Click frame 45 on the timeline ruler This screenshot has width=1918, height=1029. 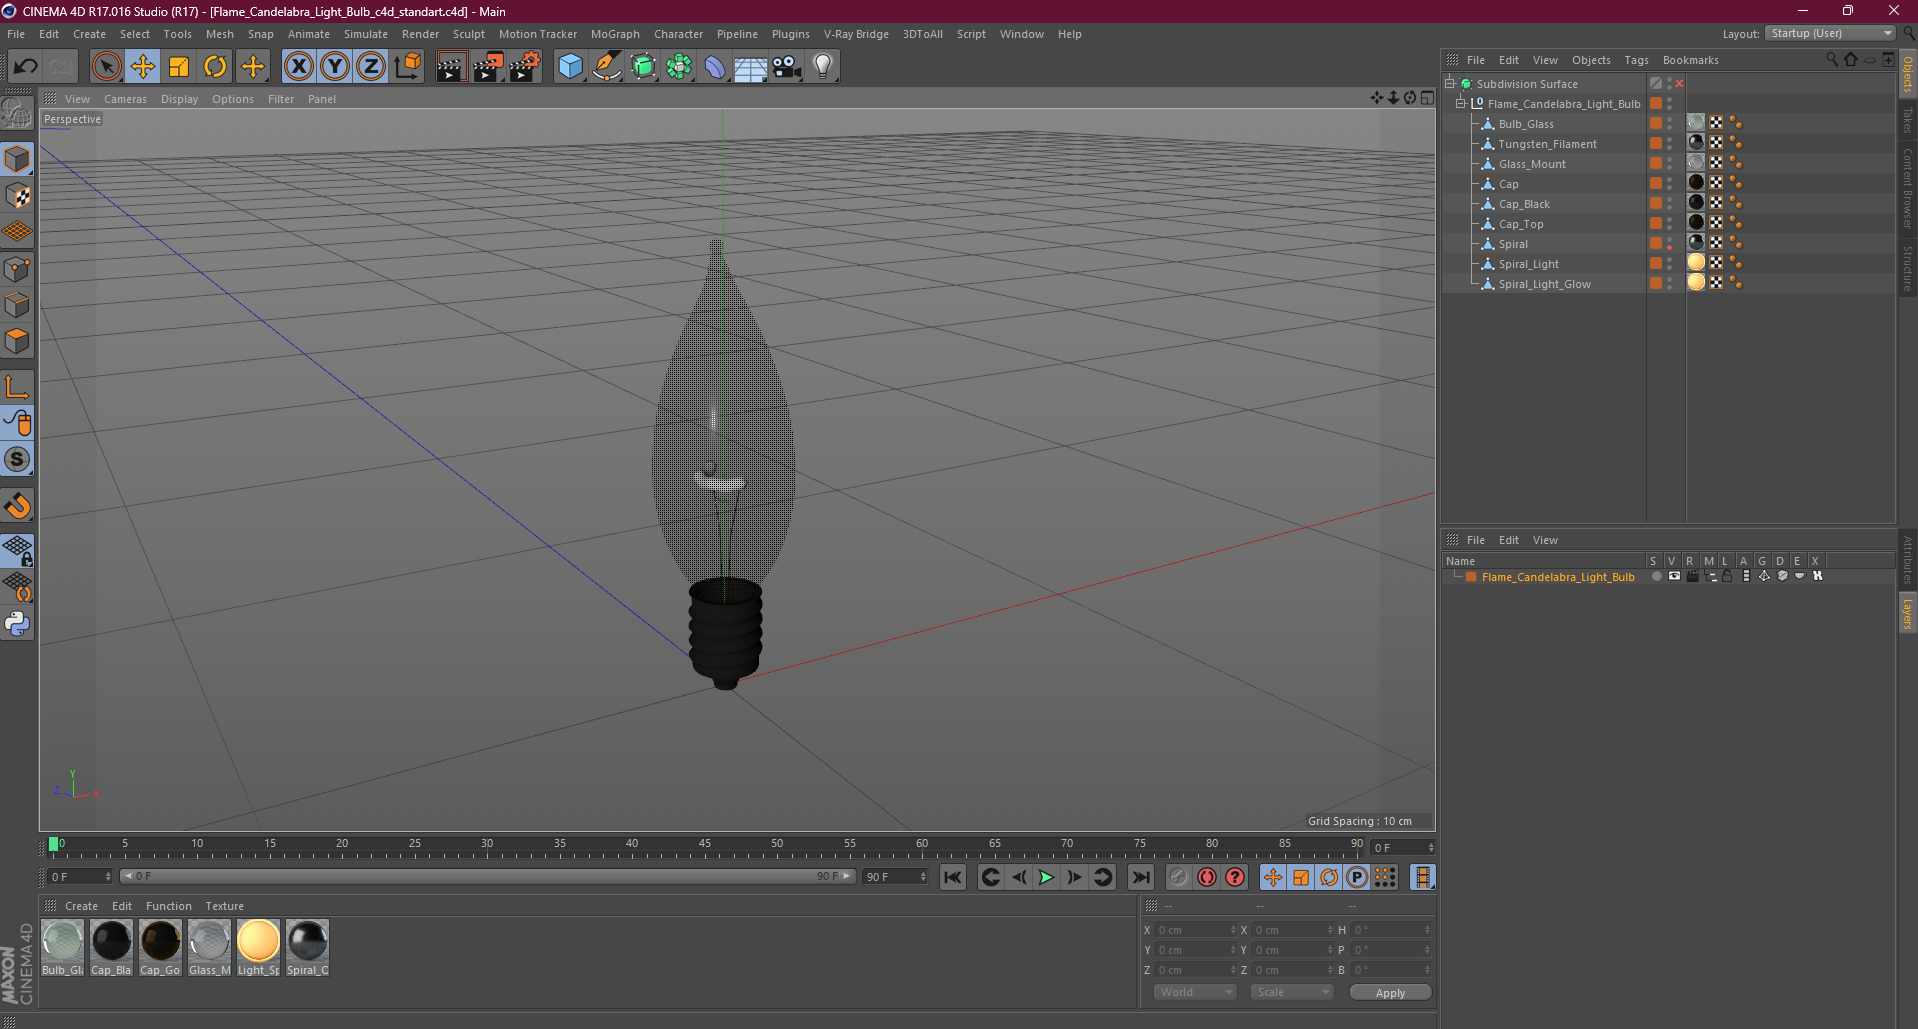coord(705,846)
